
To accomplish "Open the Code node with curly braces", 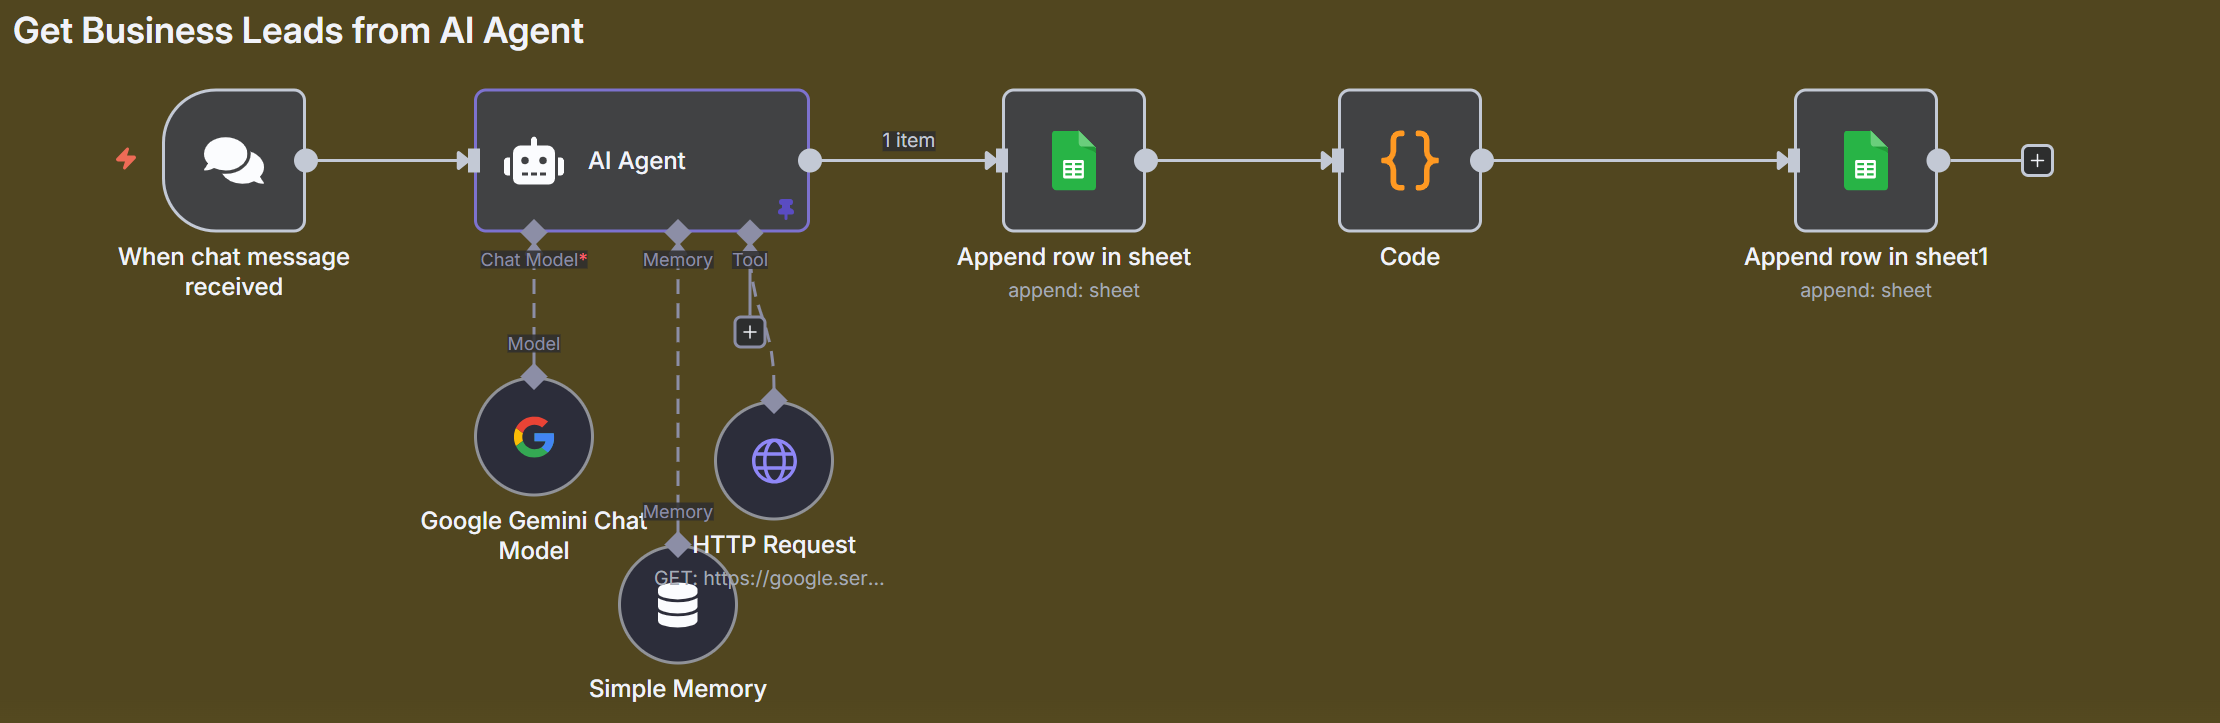I will (1409, 160).
